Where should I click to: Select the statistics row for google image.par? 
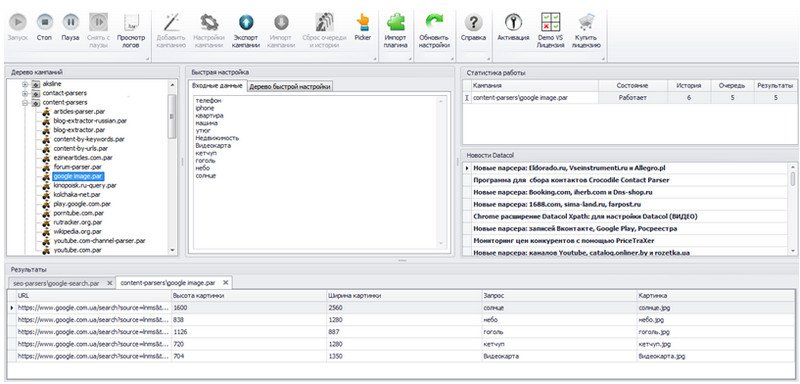click(629, 97)
